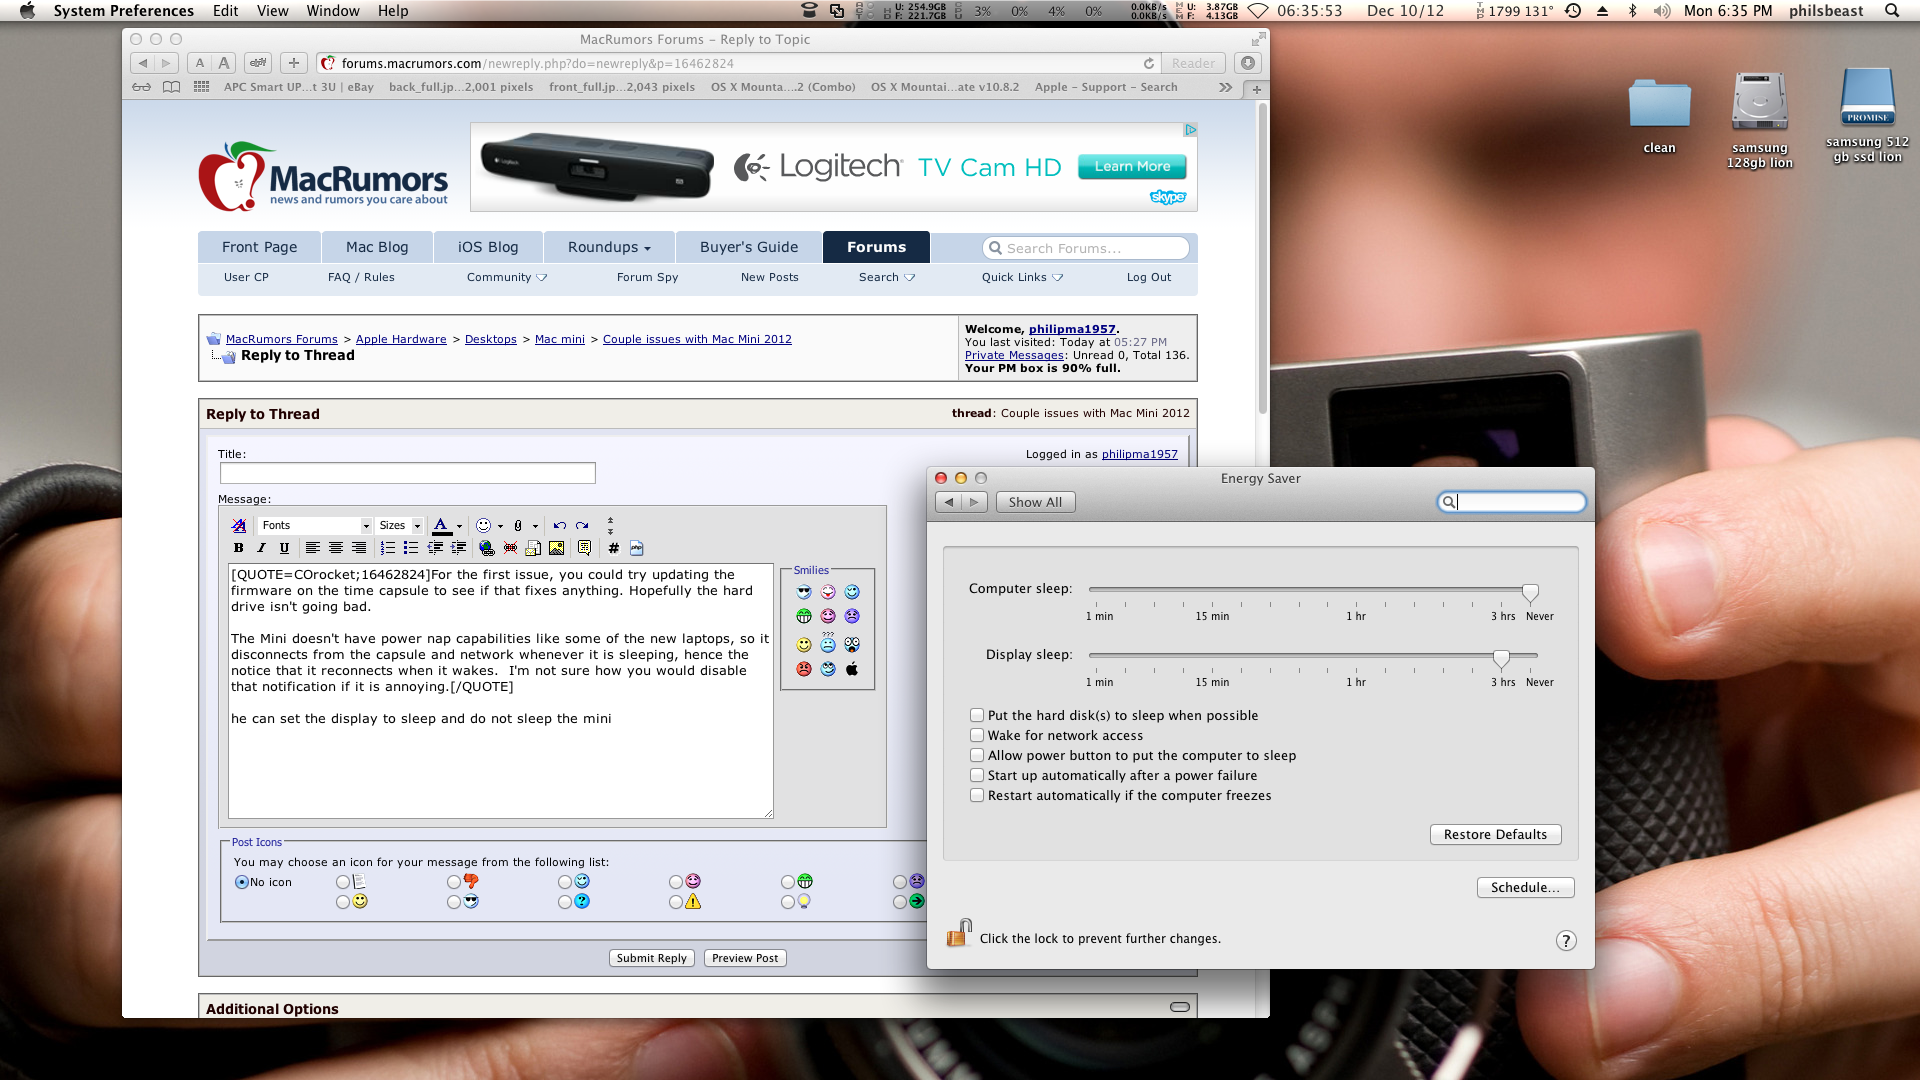The width and height of the screenshot is (1920, 1080).
Task: Check Put the hard disk(s) to sleep
Action: point(977,715)
